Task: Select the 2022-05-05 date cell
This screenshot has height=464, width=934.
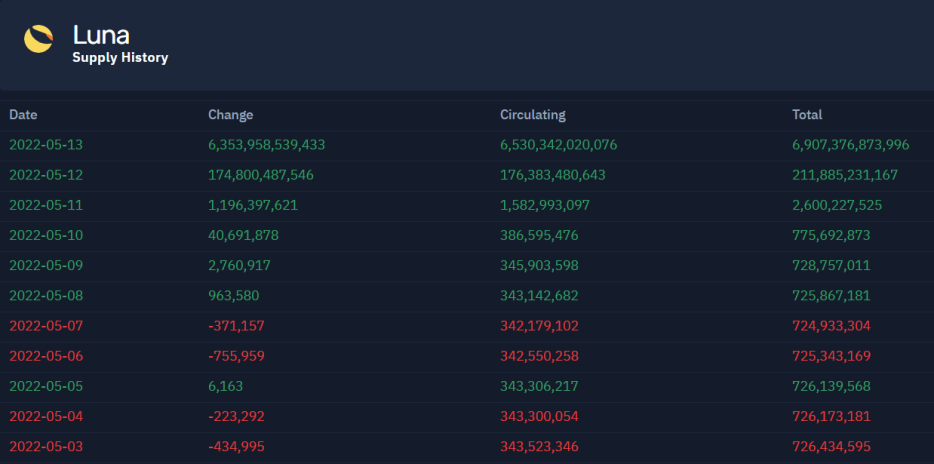Action: [x=46, y=387]
